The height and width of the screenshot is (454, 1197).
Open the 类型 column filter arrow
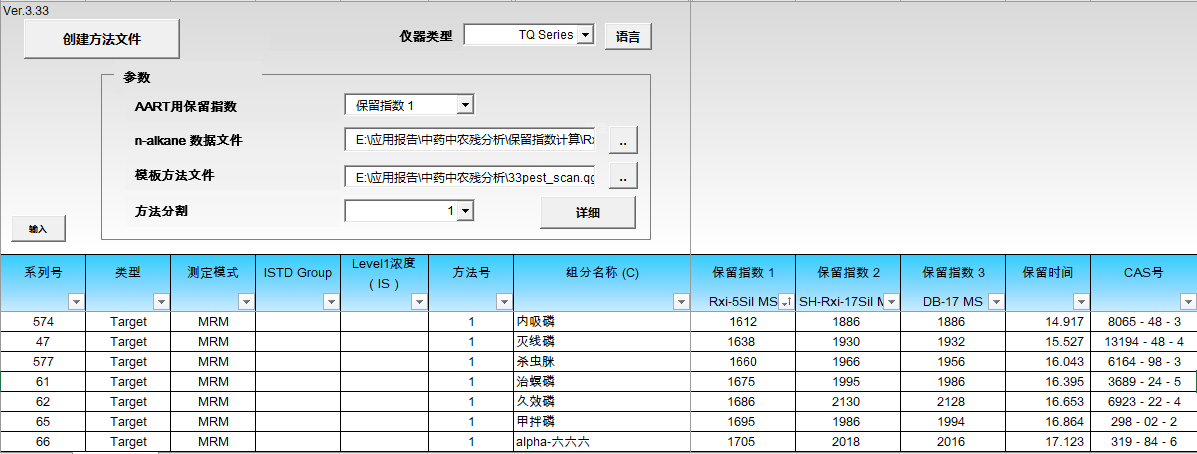tap(161, 301)
